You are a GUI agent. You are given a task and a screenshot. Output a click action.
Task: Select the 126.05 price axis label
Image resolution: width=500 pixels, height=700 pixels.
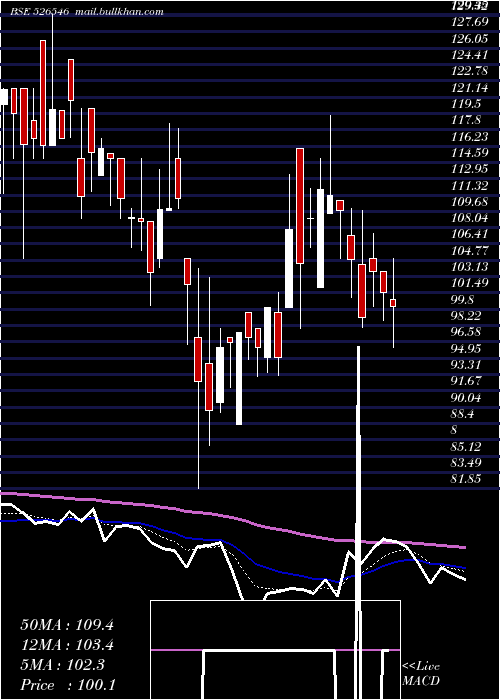(x=469, y=38)
